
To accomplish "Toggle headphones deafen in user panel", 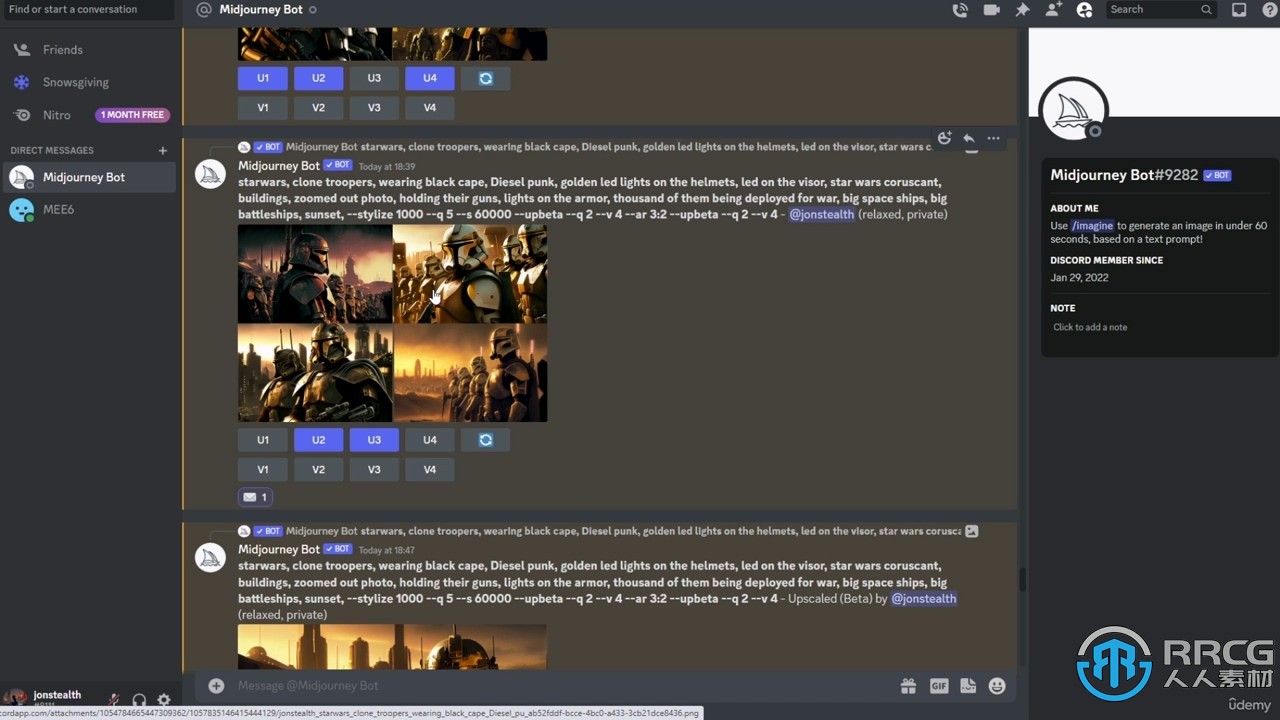I will click(139, 700).
